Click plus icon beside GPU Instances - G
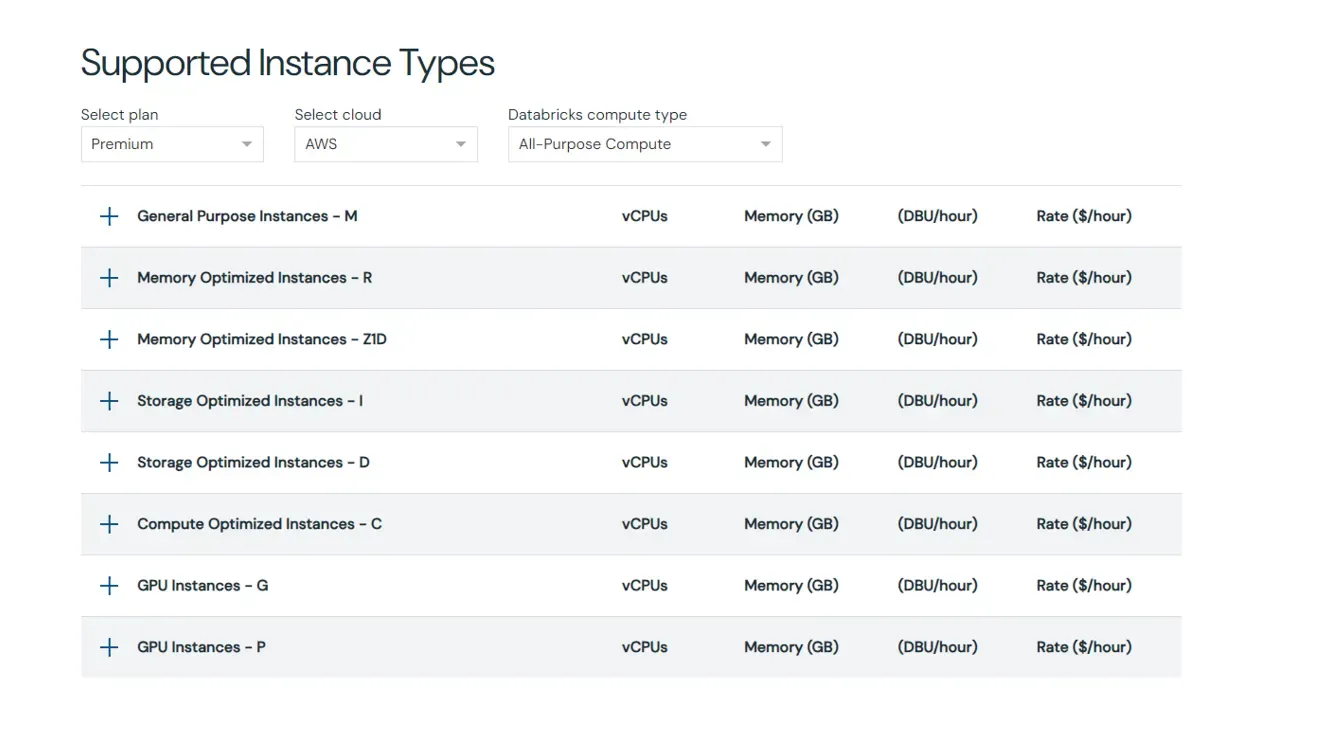The image size is (1335, 755). point(109,586)
